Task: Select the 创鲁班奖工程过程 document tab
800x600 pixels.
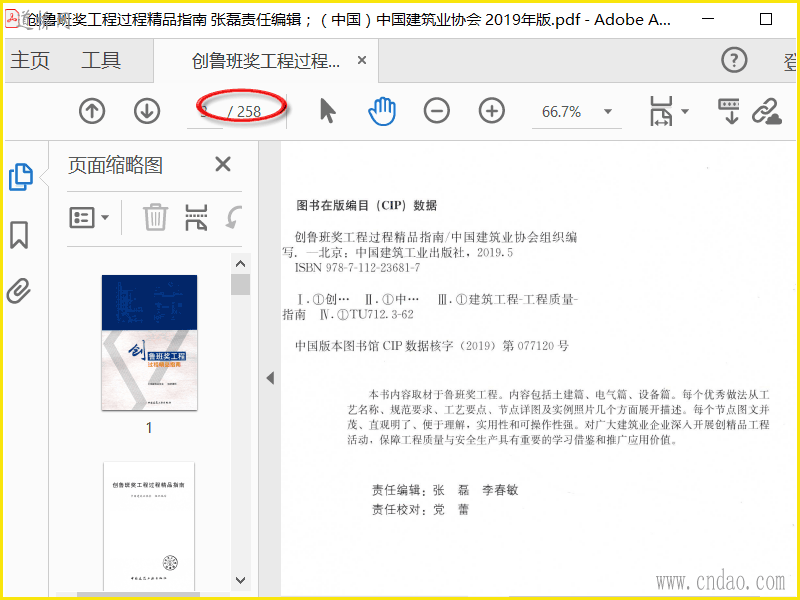Action: click(266, 61)
